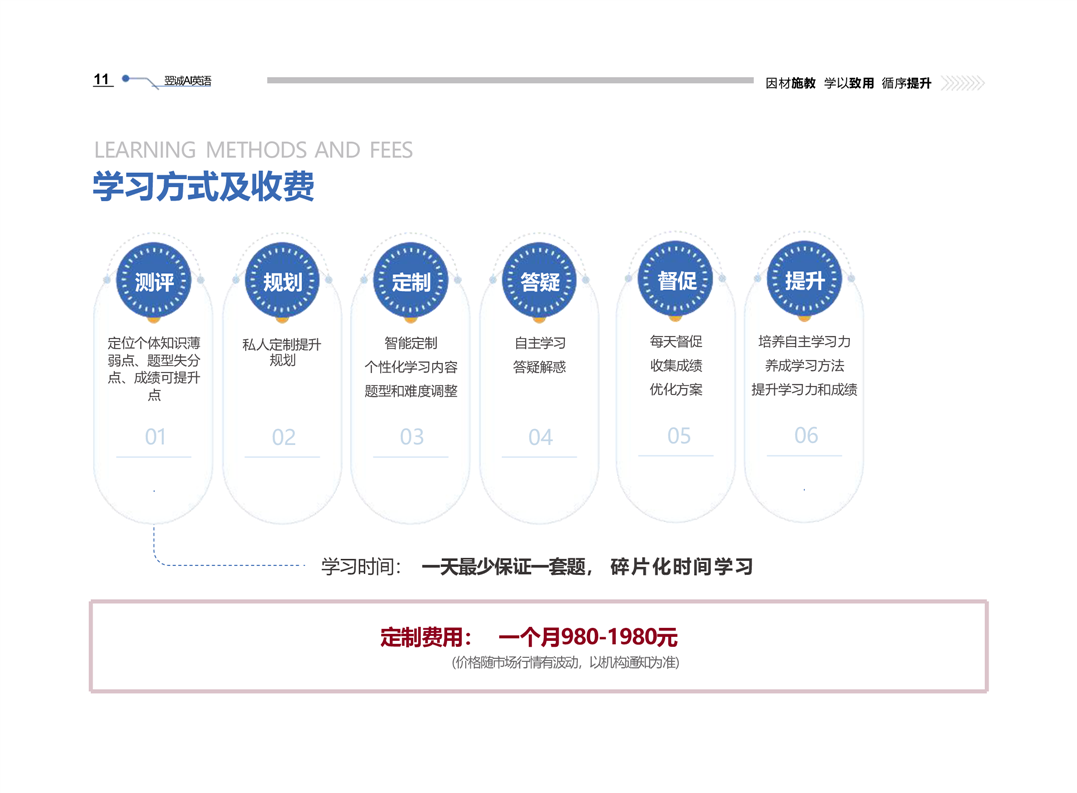
Task: Select the 定制 circular badge
Action: click(x=411, y=282)
